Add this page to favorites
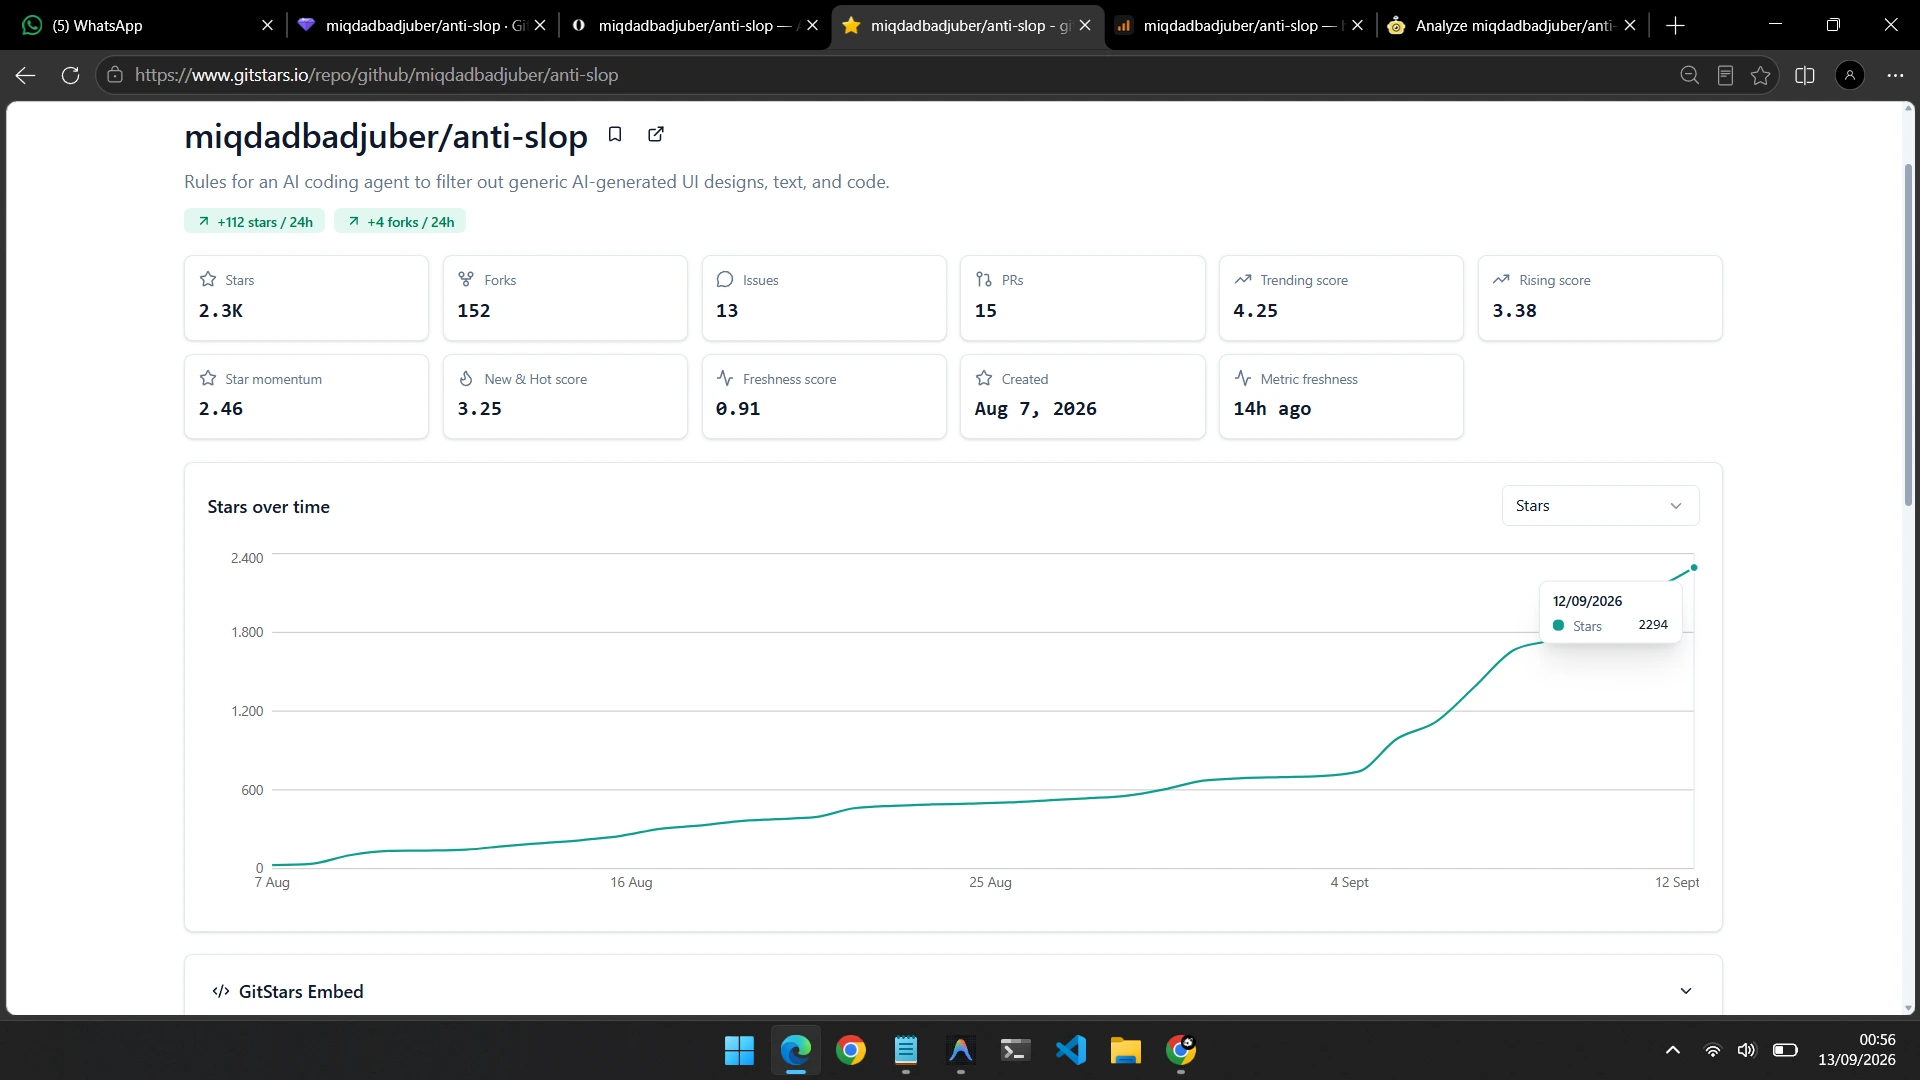Viewport: 1920px width, 1080px height. (1761, 75)
